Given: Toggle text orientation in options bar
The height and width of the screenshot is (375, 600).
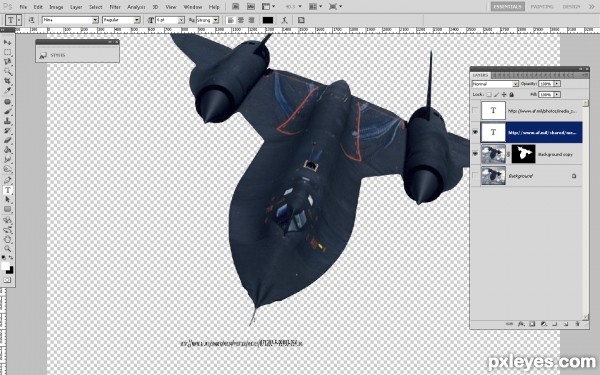Looking at the screenshot, I should (x=31, y=20).
